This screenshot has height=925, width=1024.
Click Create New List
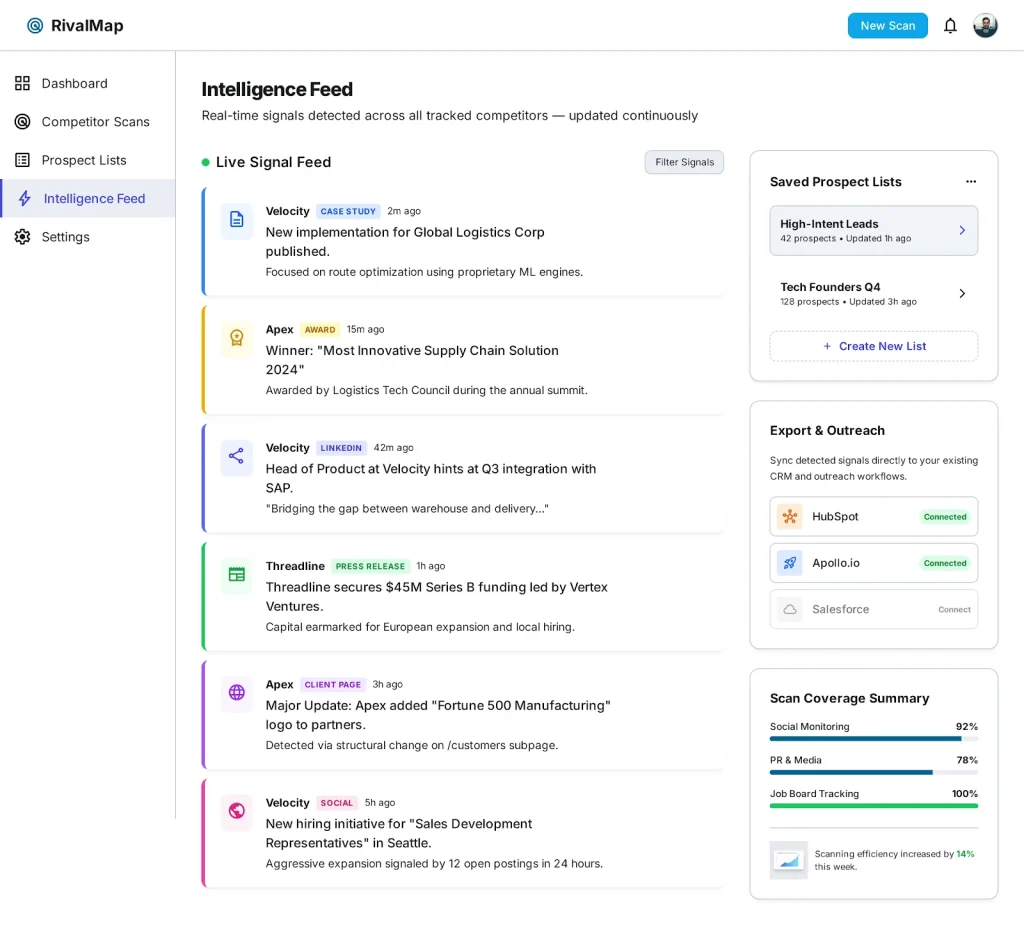(874, 346)
